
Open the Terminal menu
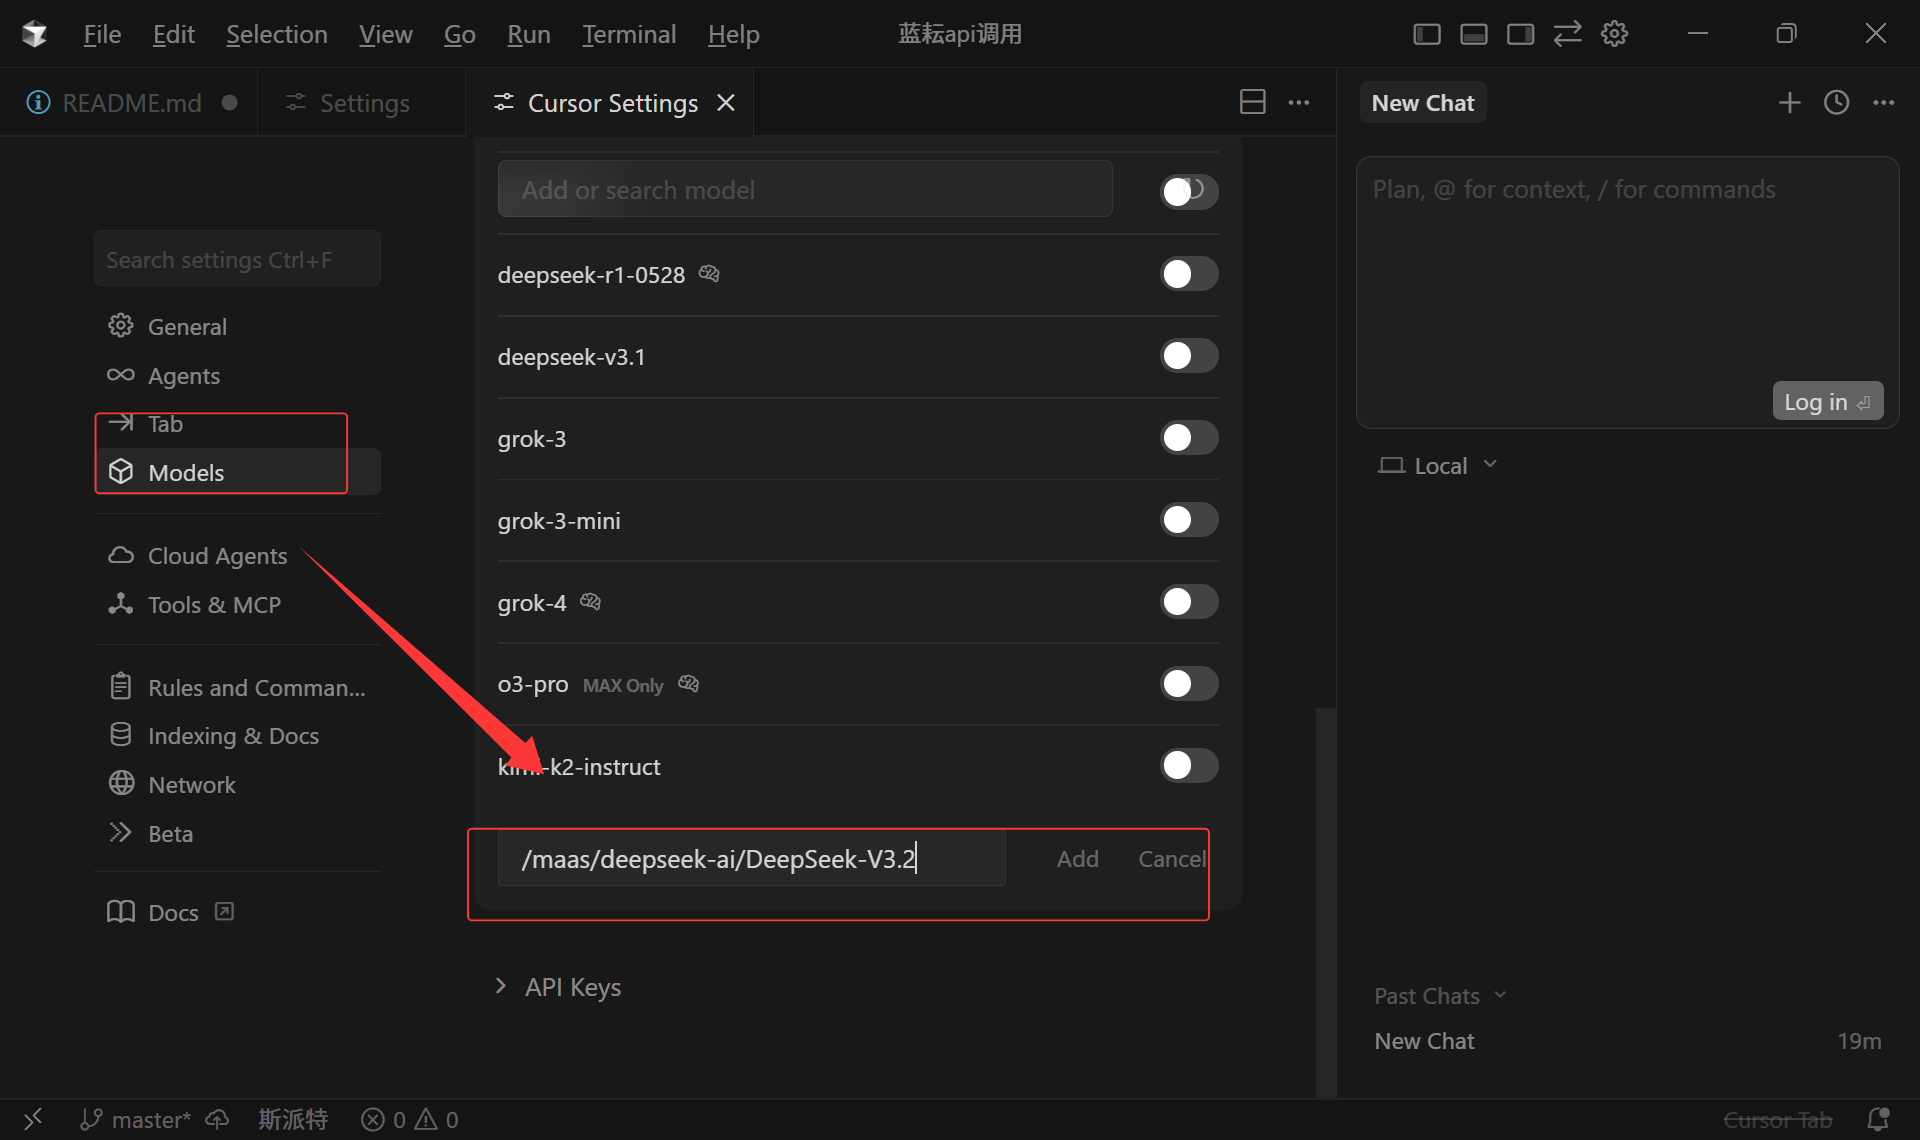[x=628, y=34]
